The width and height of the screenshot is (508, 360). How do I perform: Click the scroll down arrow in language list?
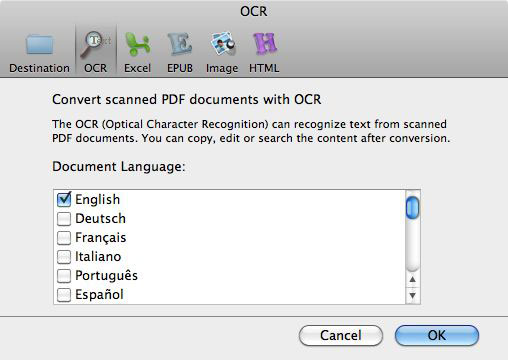pyautogui.click(x=413, y=295)
